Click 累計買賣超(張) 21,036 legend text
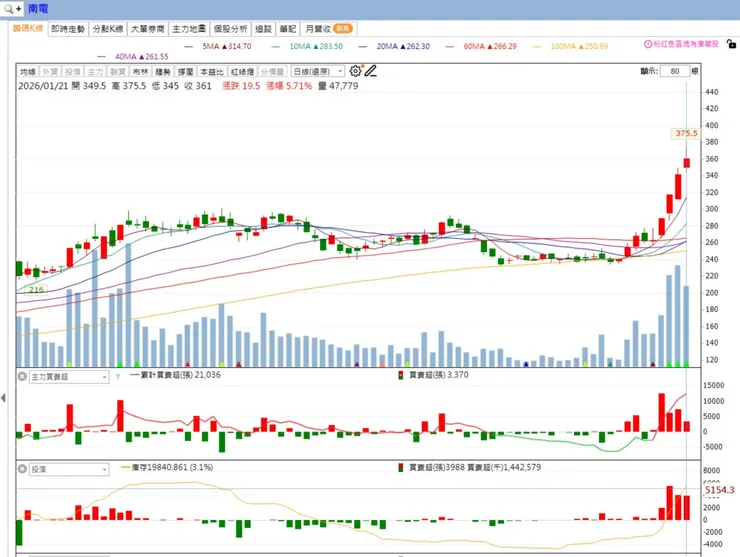The width and height of the screenshot is (740, 557). click(181, 375)
